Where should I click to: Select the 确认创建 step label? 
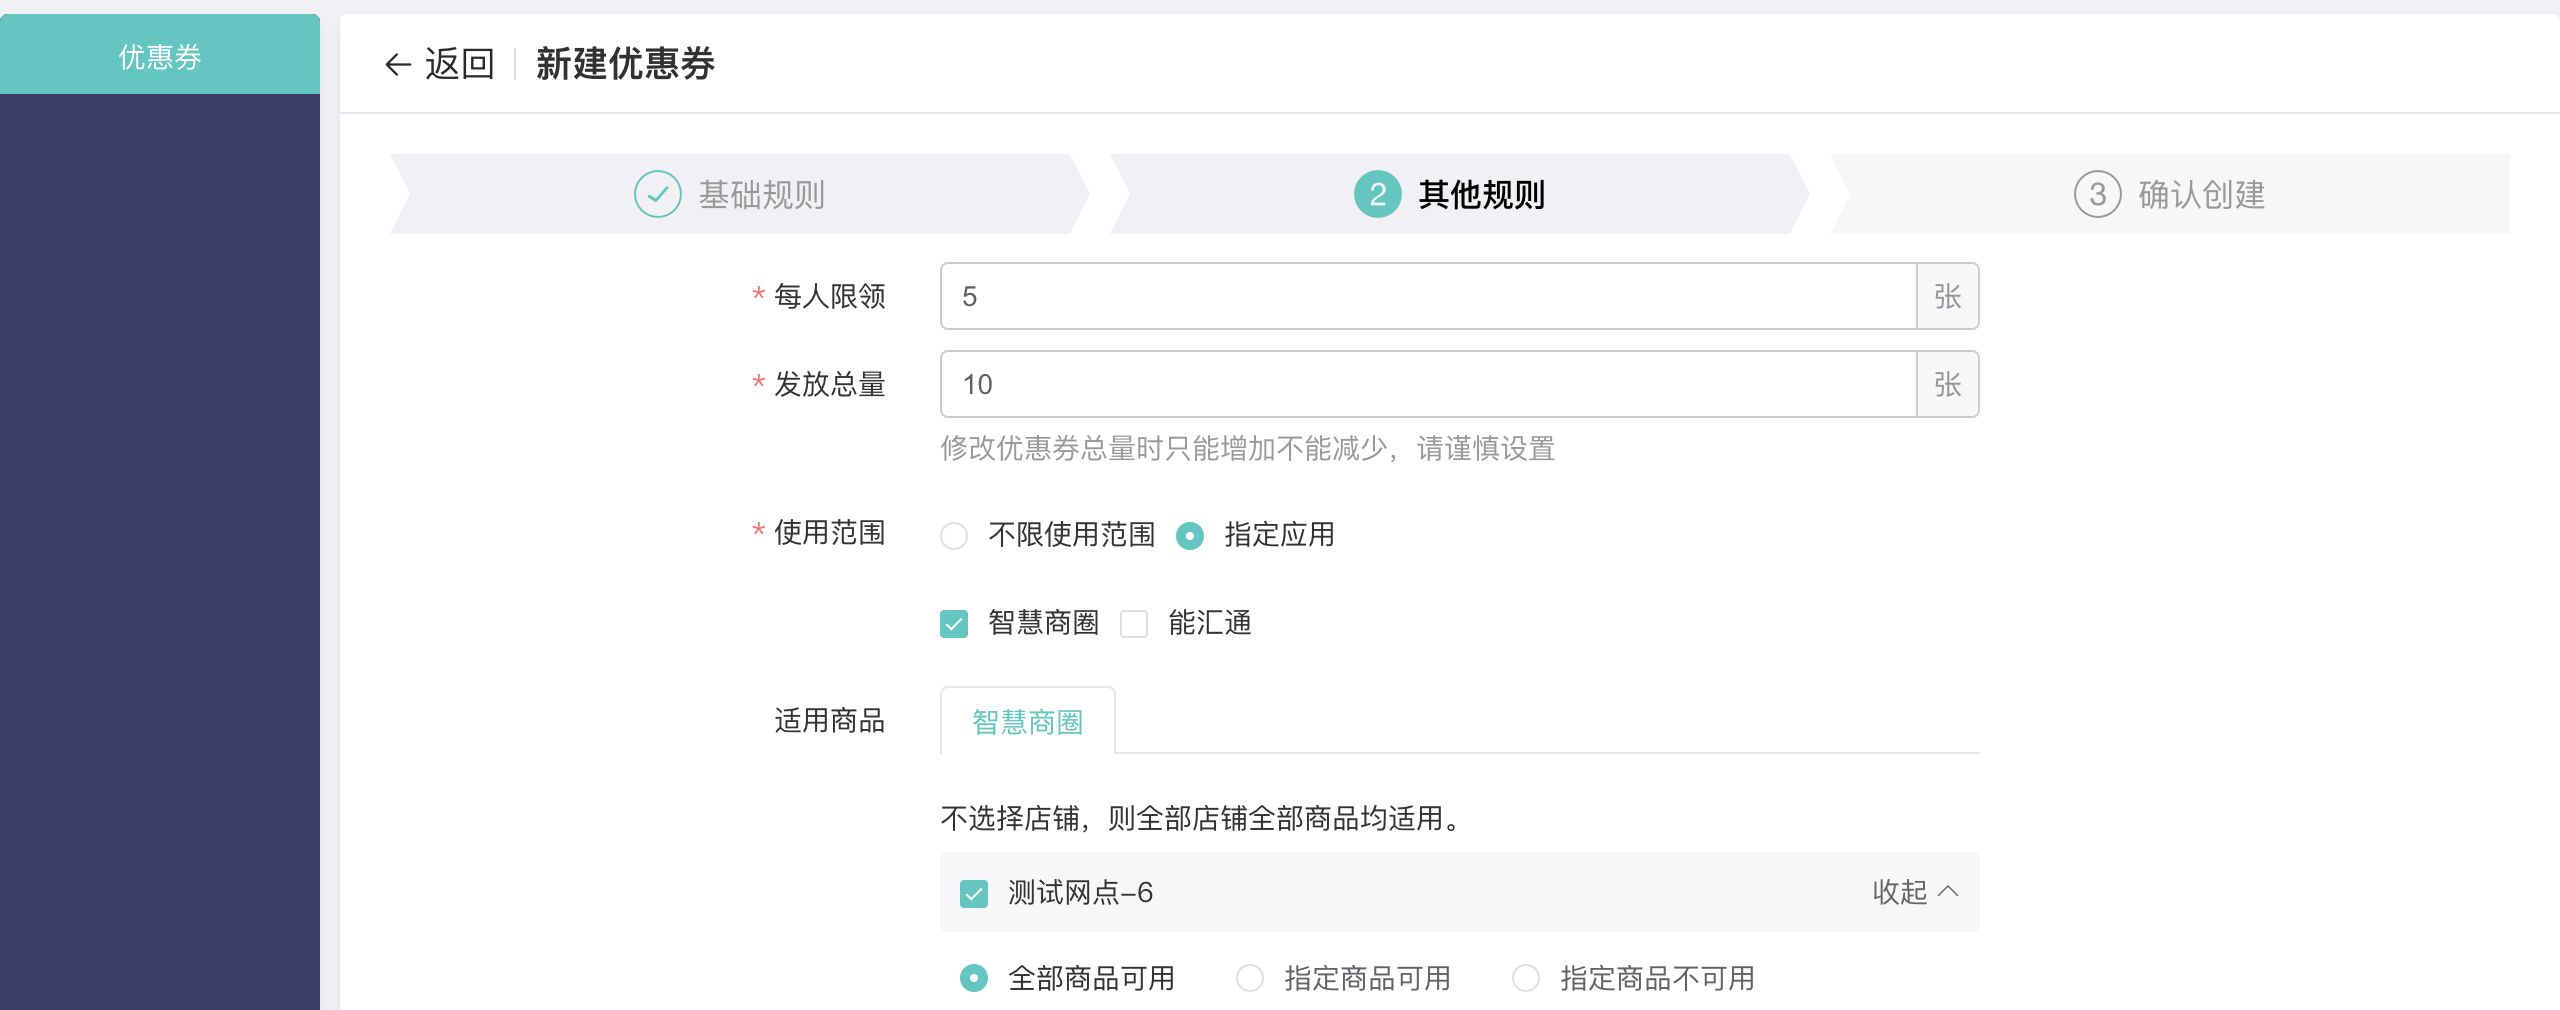[x=2202, y=194]
